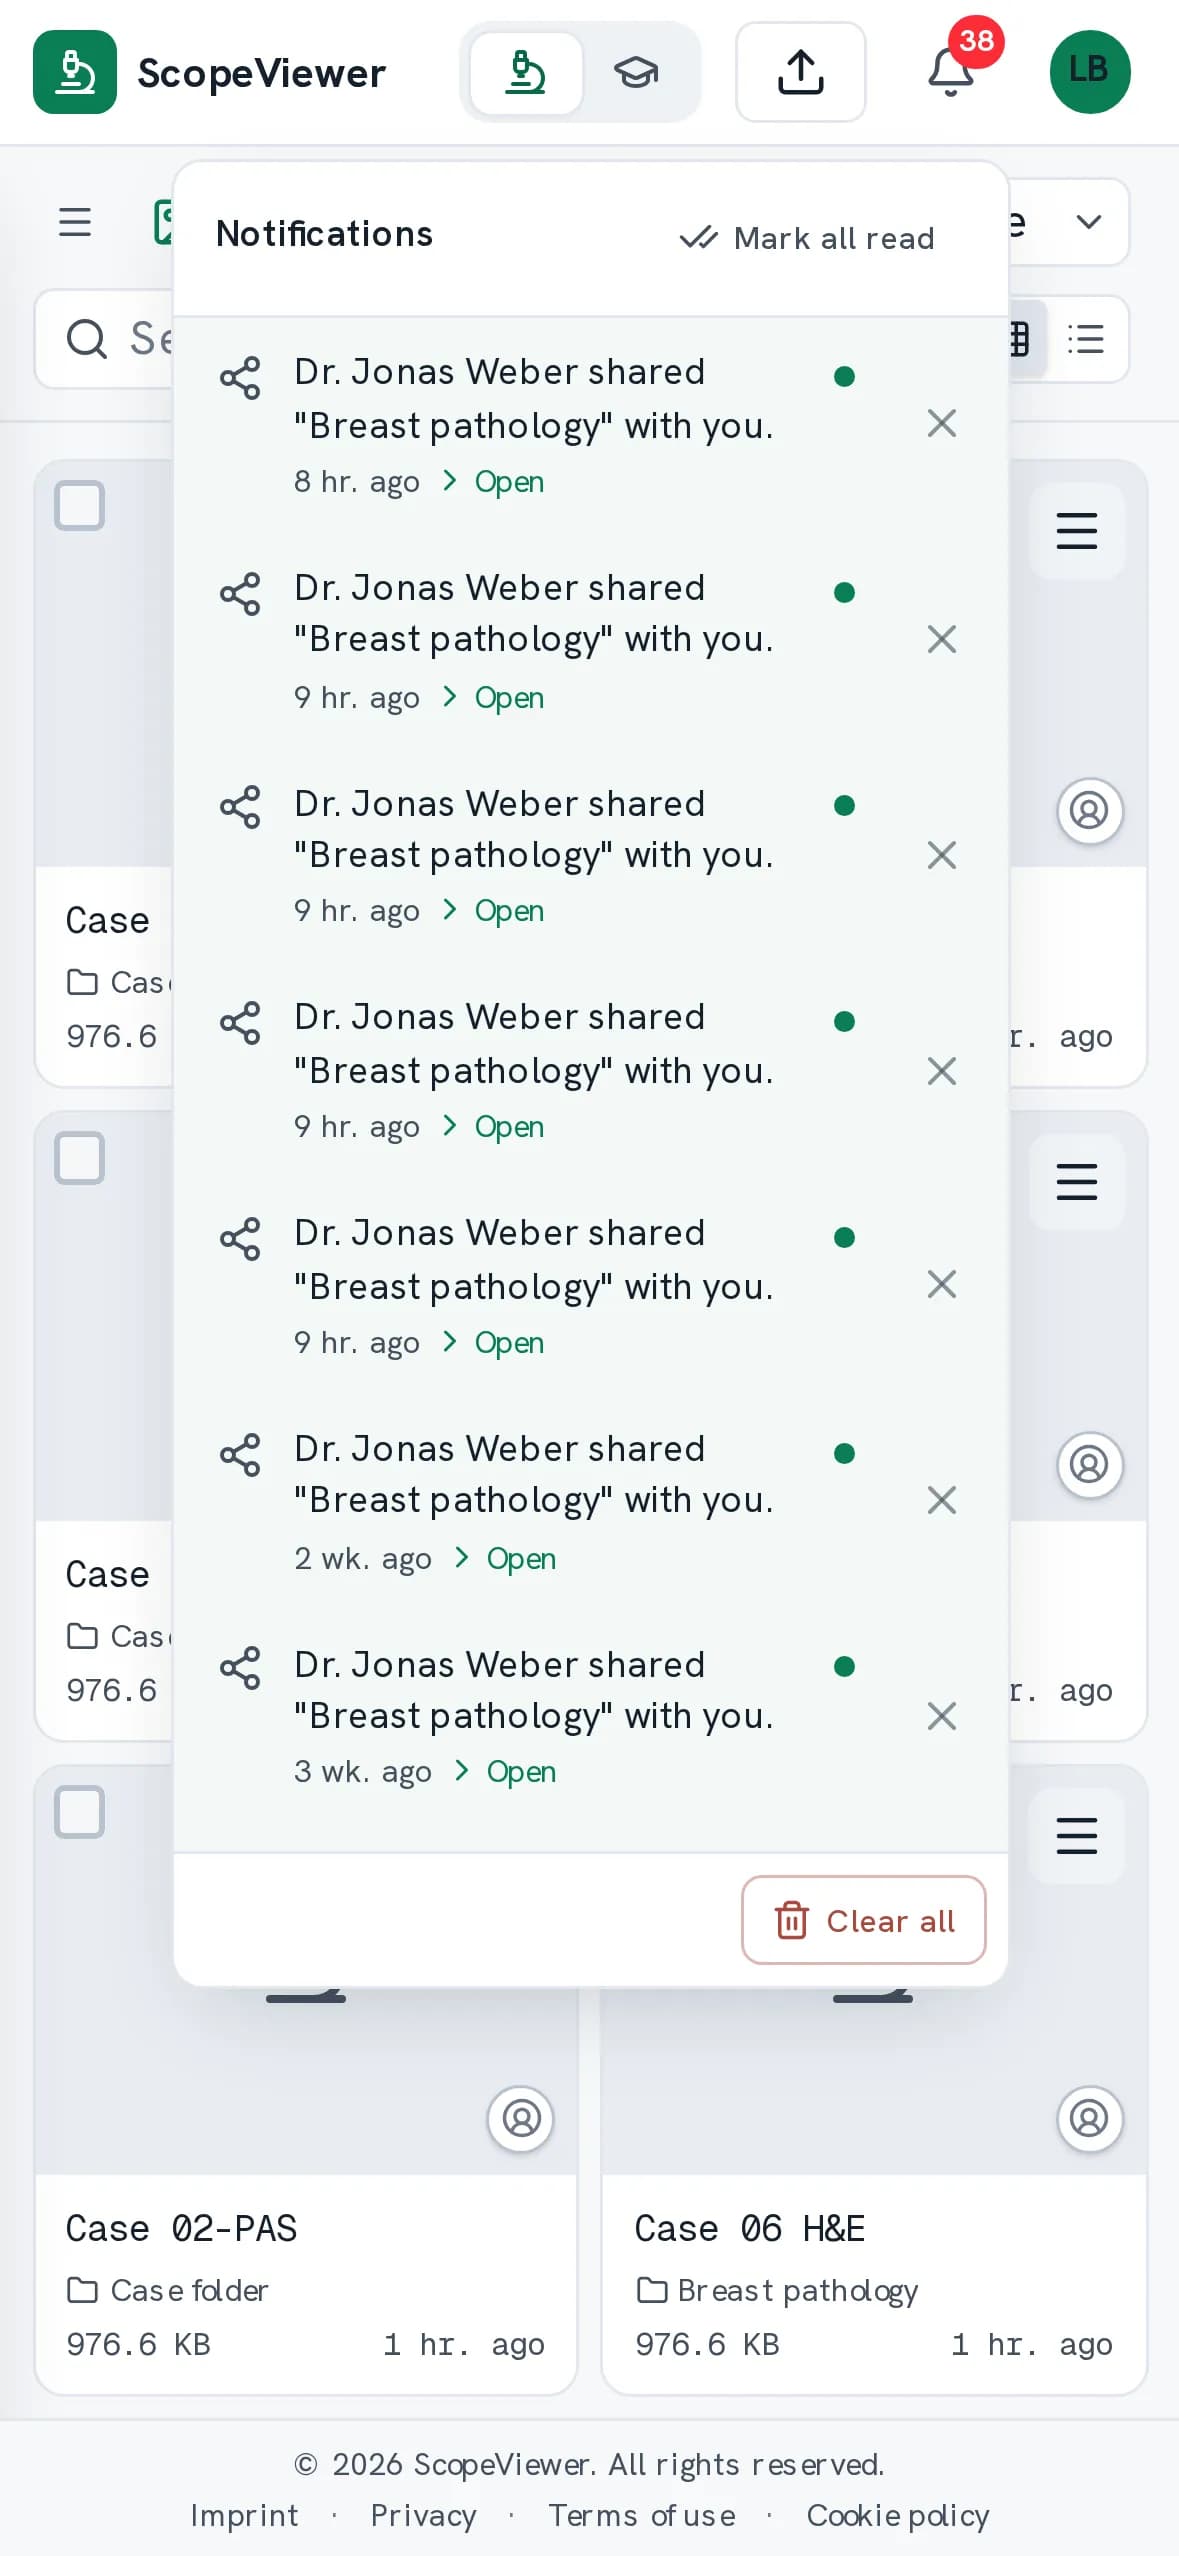This screenshot has width=1179, height=2556.
Task: Click the Notifications panel heading
Action: click(x=325, y=234)
